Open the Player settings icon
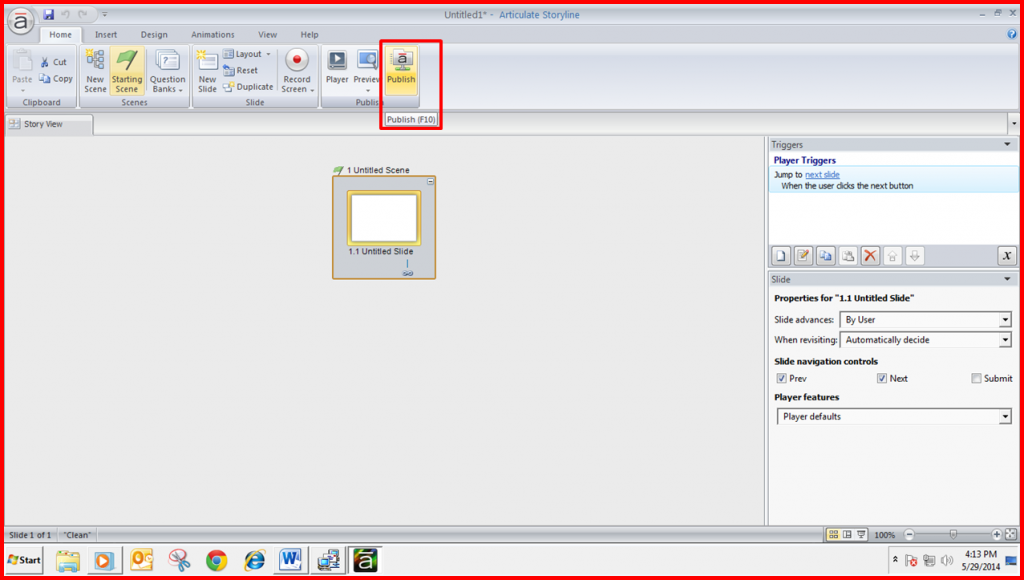The image size is (1024, 580). click(x=337, y=69)
